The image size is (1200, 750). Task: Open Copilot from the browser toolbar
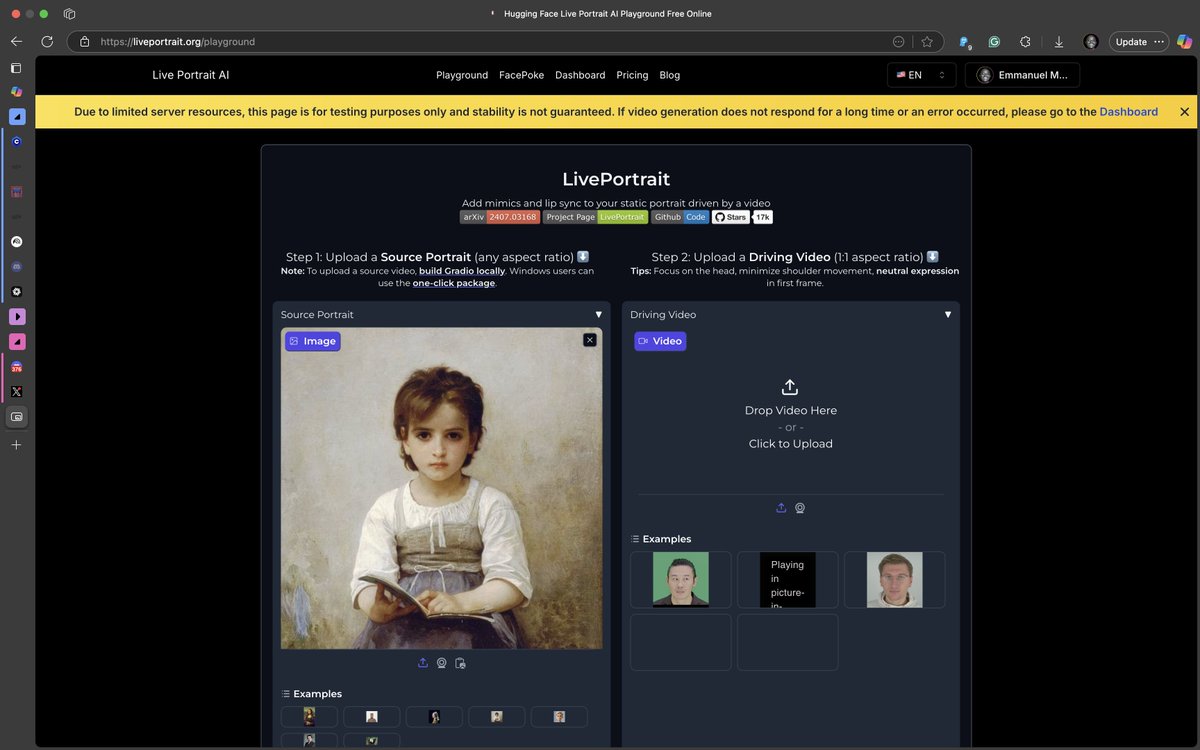click(1184, 42)
